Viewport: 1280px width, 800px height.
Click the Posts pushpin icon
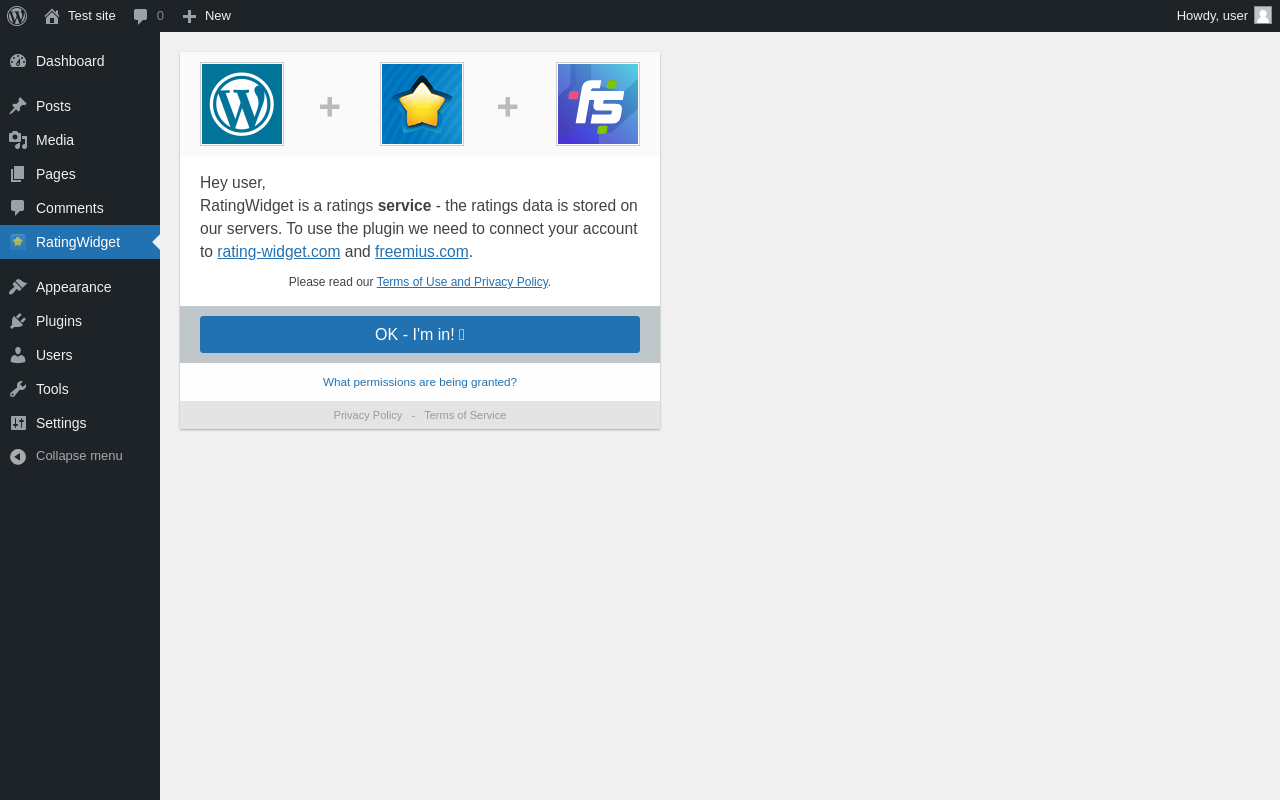click(x=18, y=106)
